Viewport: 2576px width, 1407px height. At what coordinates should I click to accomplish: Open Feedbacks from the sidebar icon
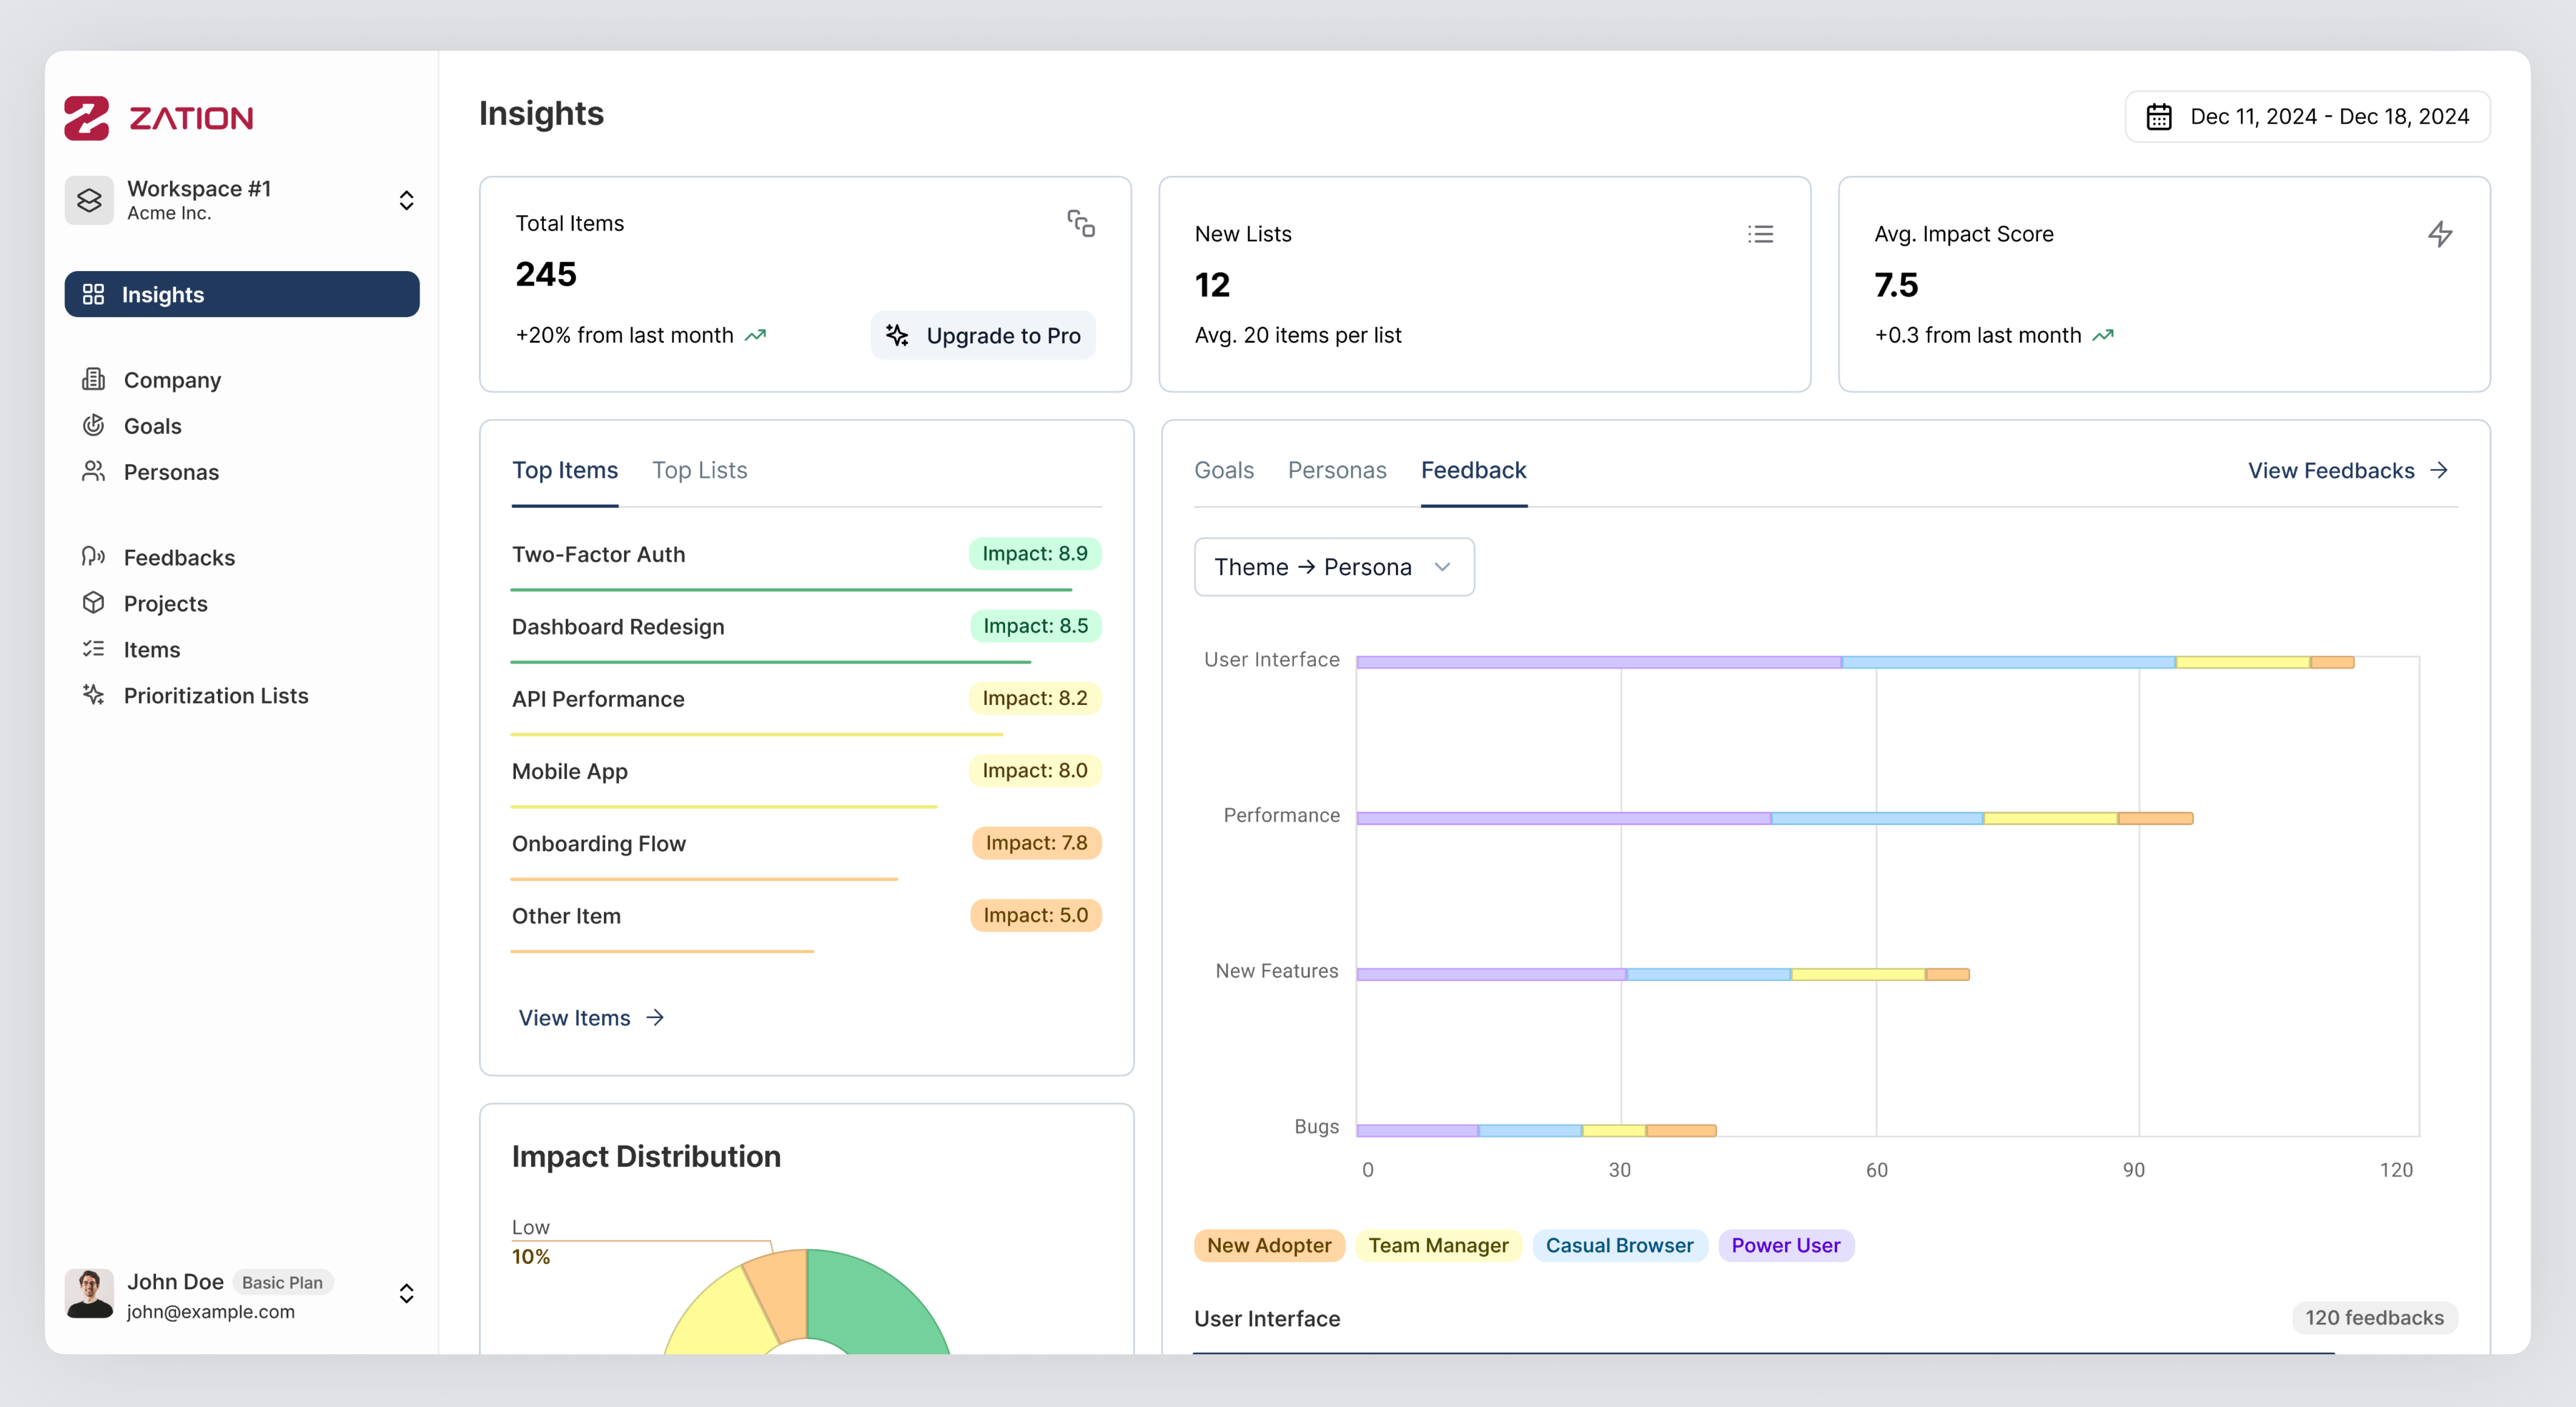click(x=93, y=557)
